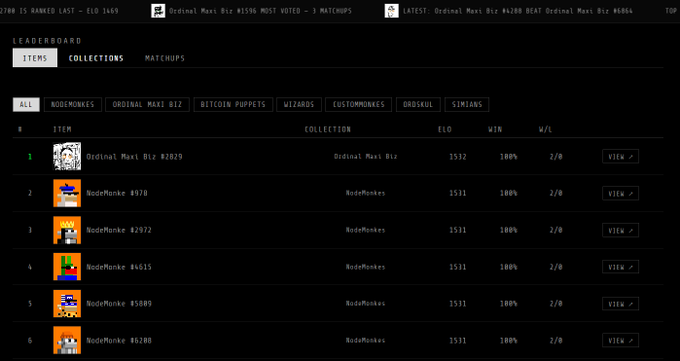The image size is (680, 361).
Task: Filter leaderboard by Wizards
Action: pos(299,105)
